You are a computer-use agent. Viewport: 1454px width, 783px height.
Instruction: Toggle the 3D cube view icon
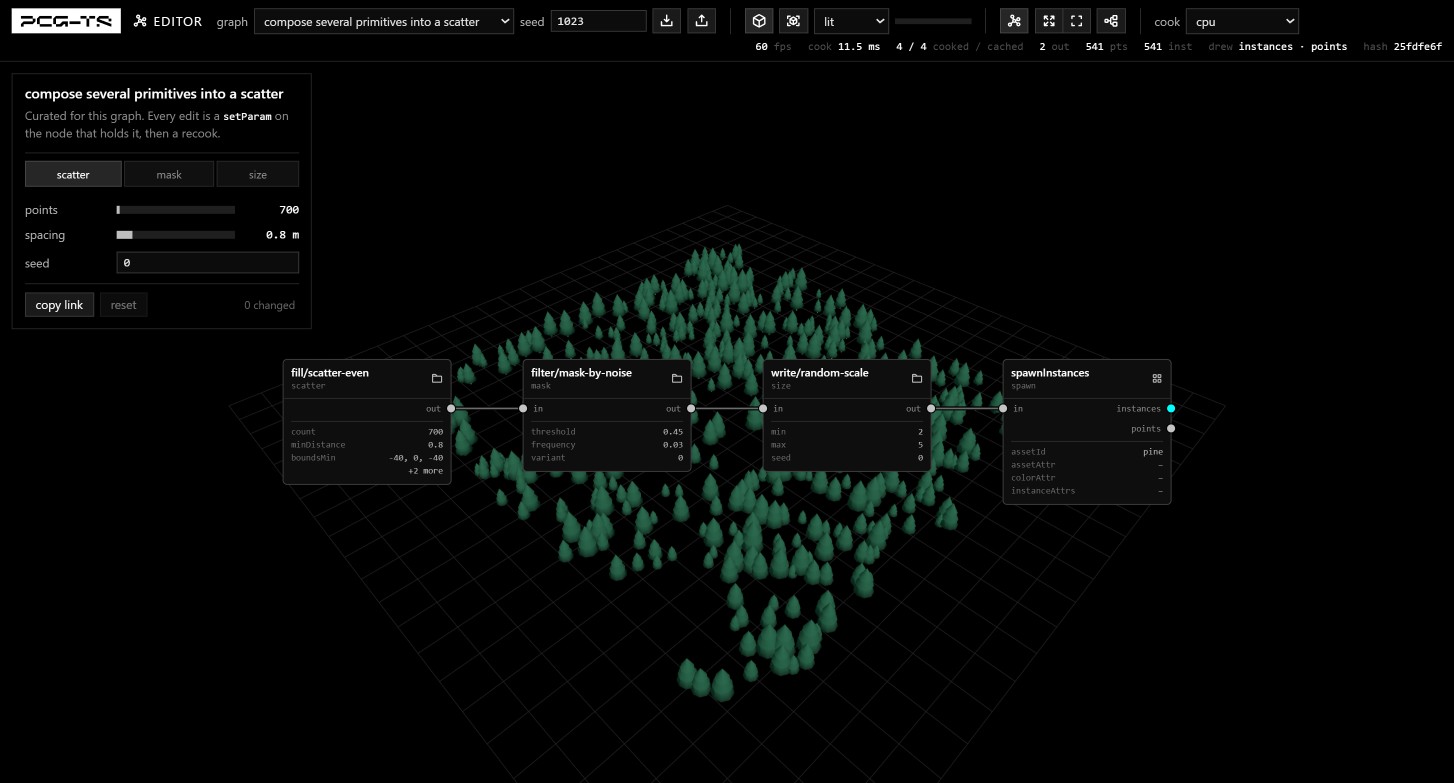[759, 21]
